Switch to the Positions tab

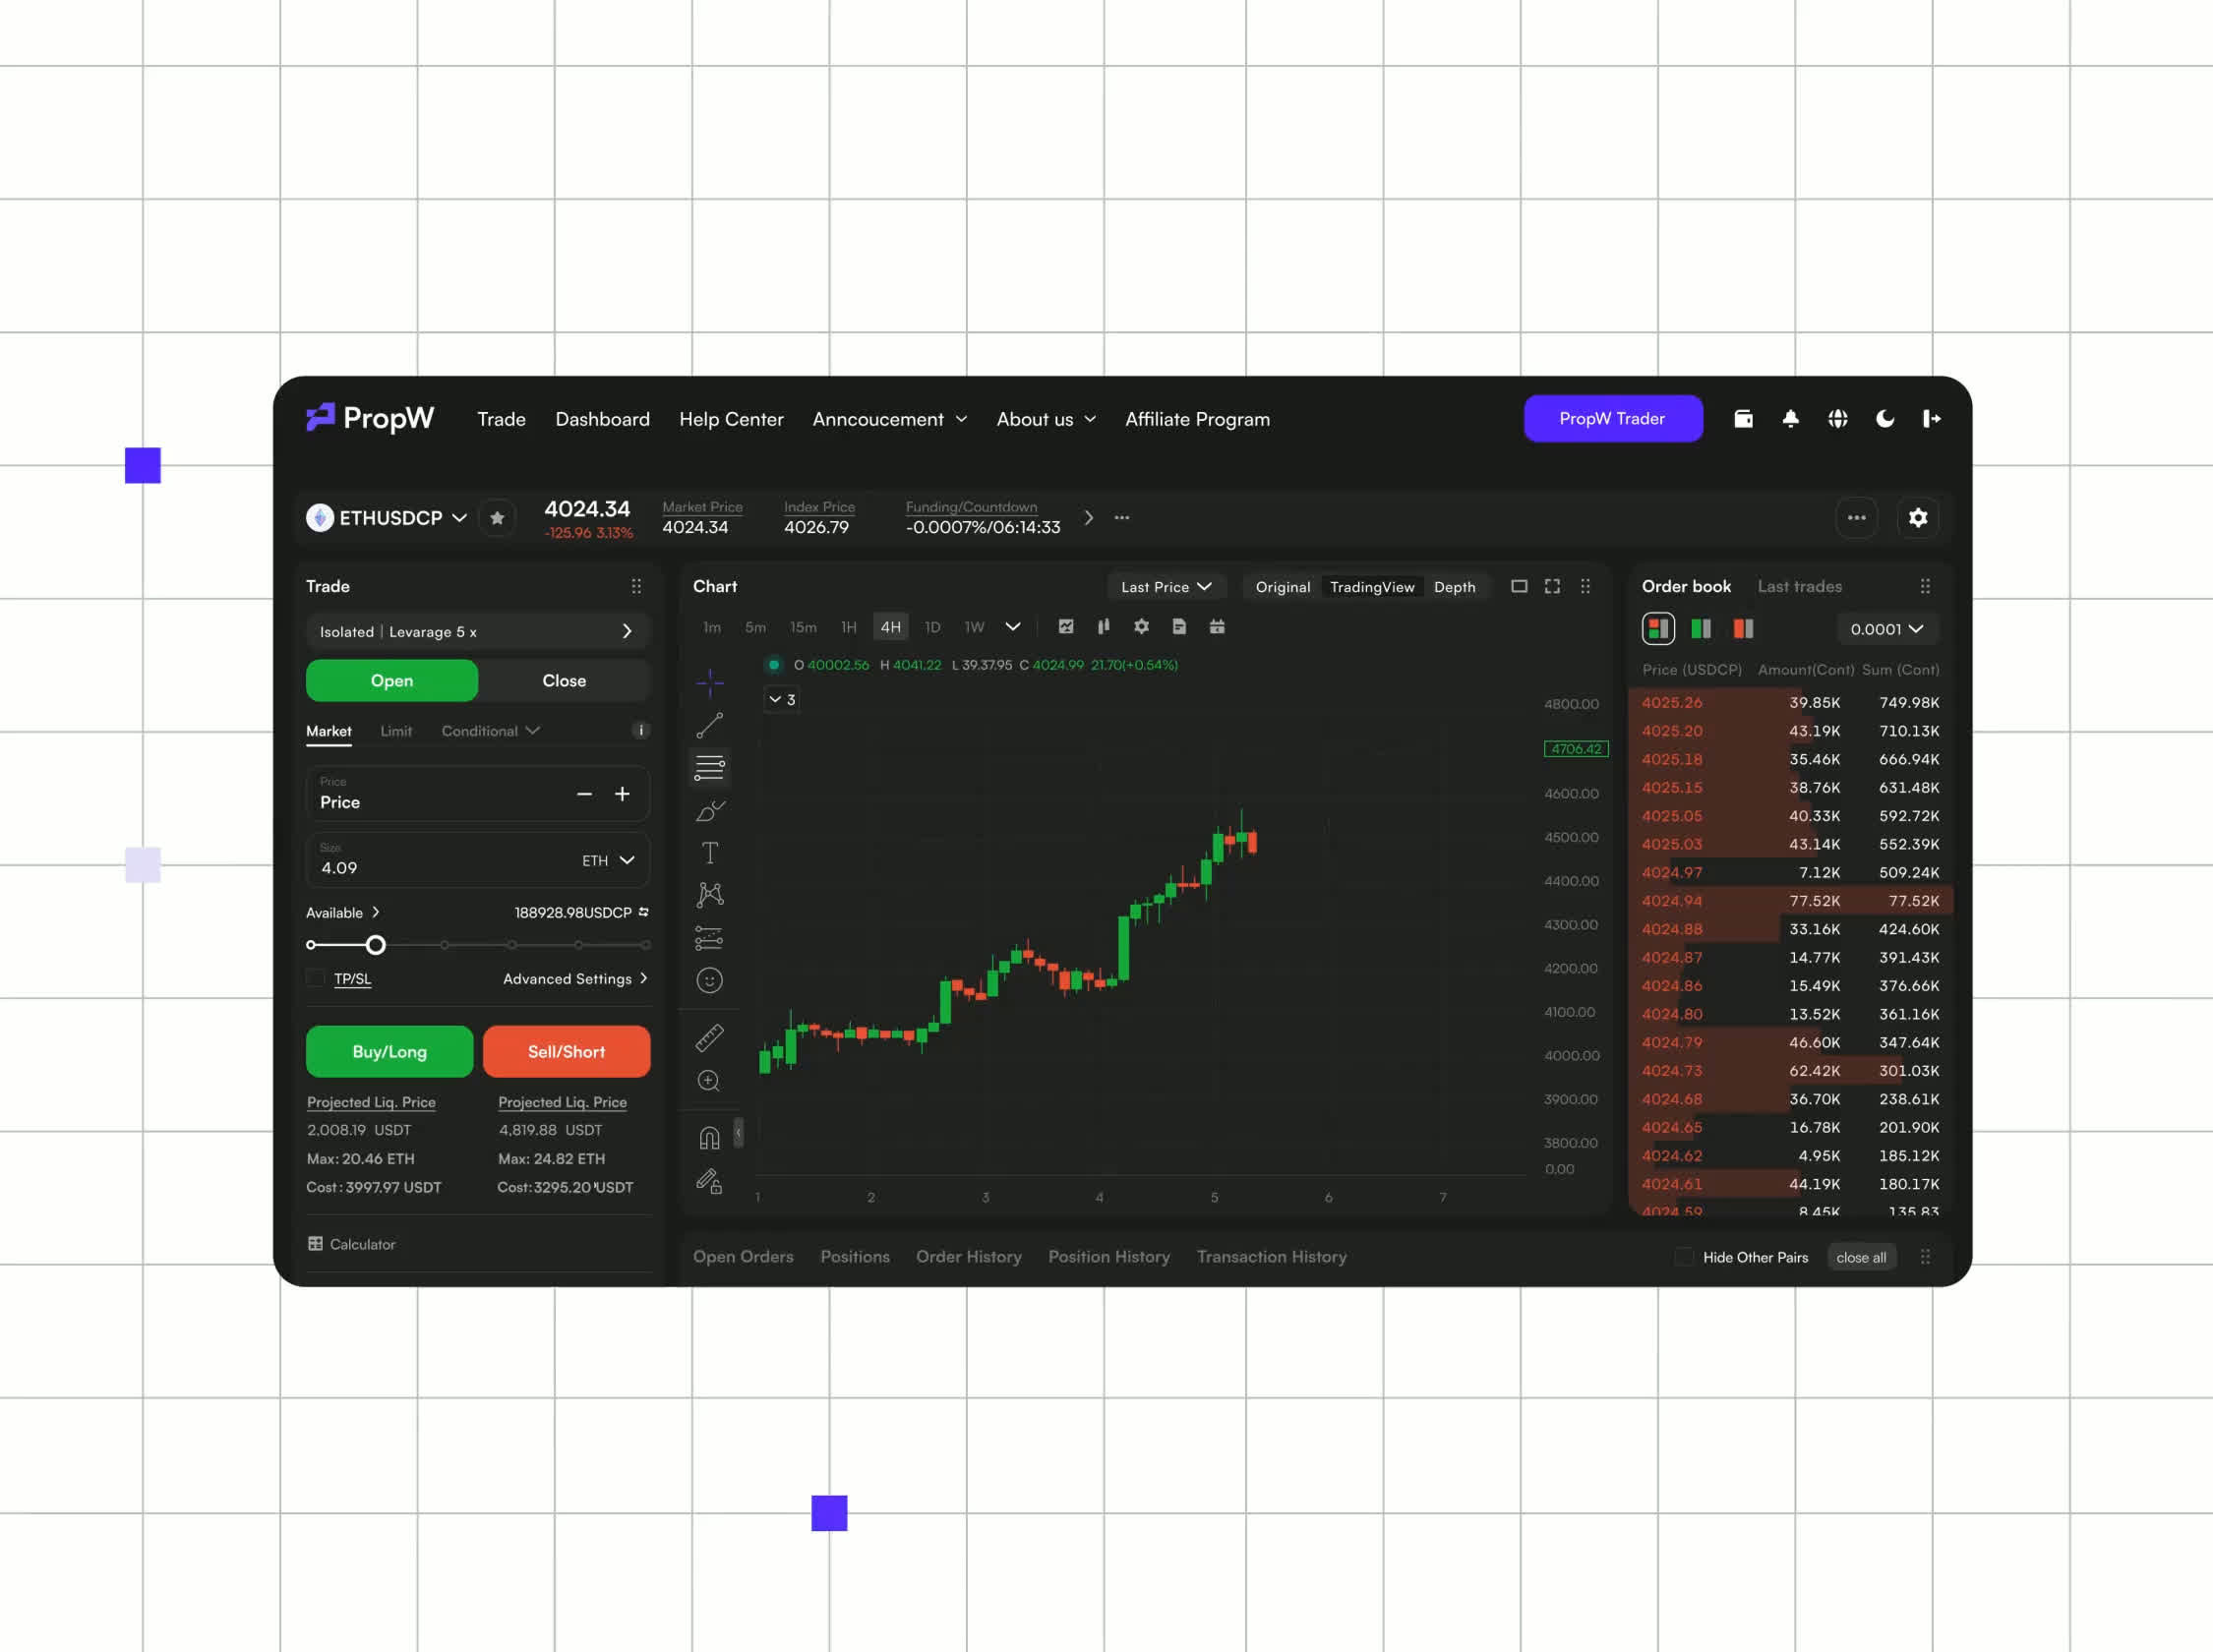(x=855, y=1256)
